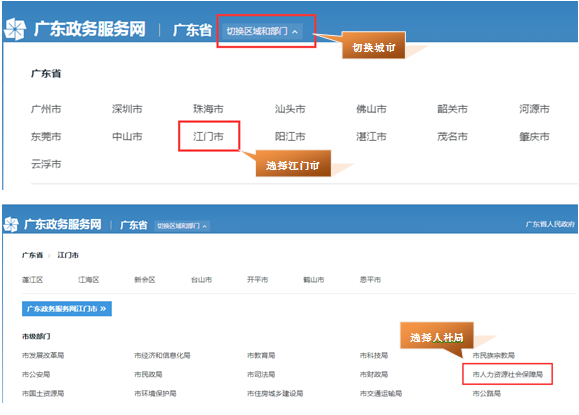Select 茂名市 from the city list
This screenshot has width=579, height=415.
[452, 137]
